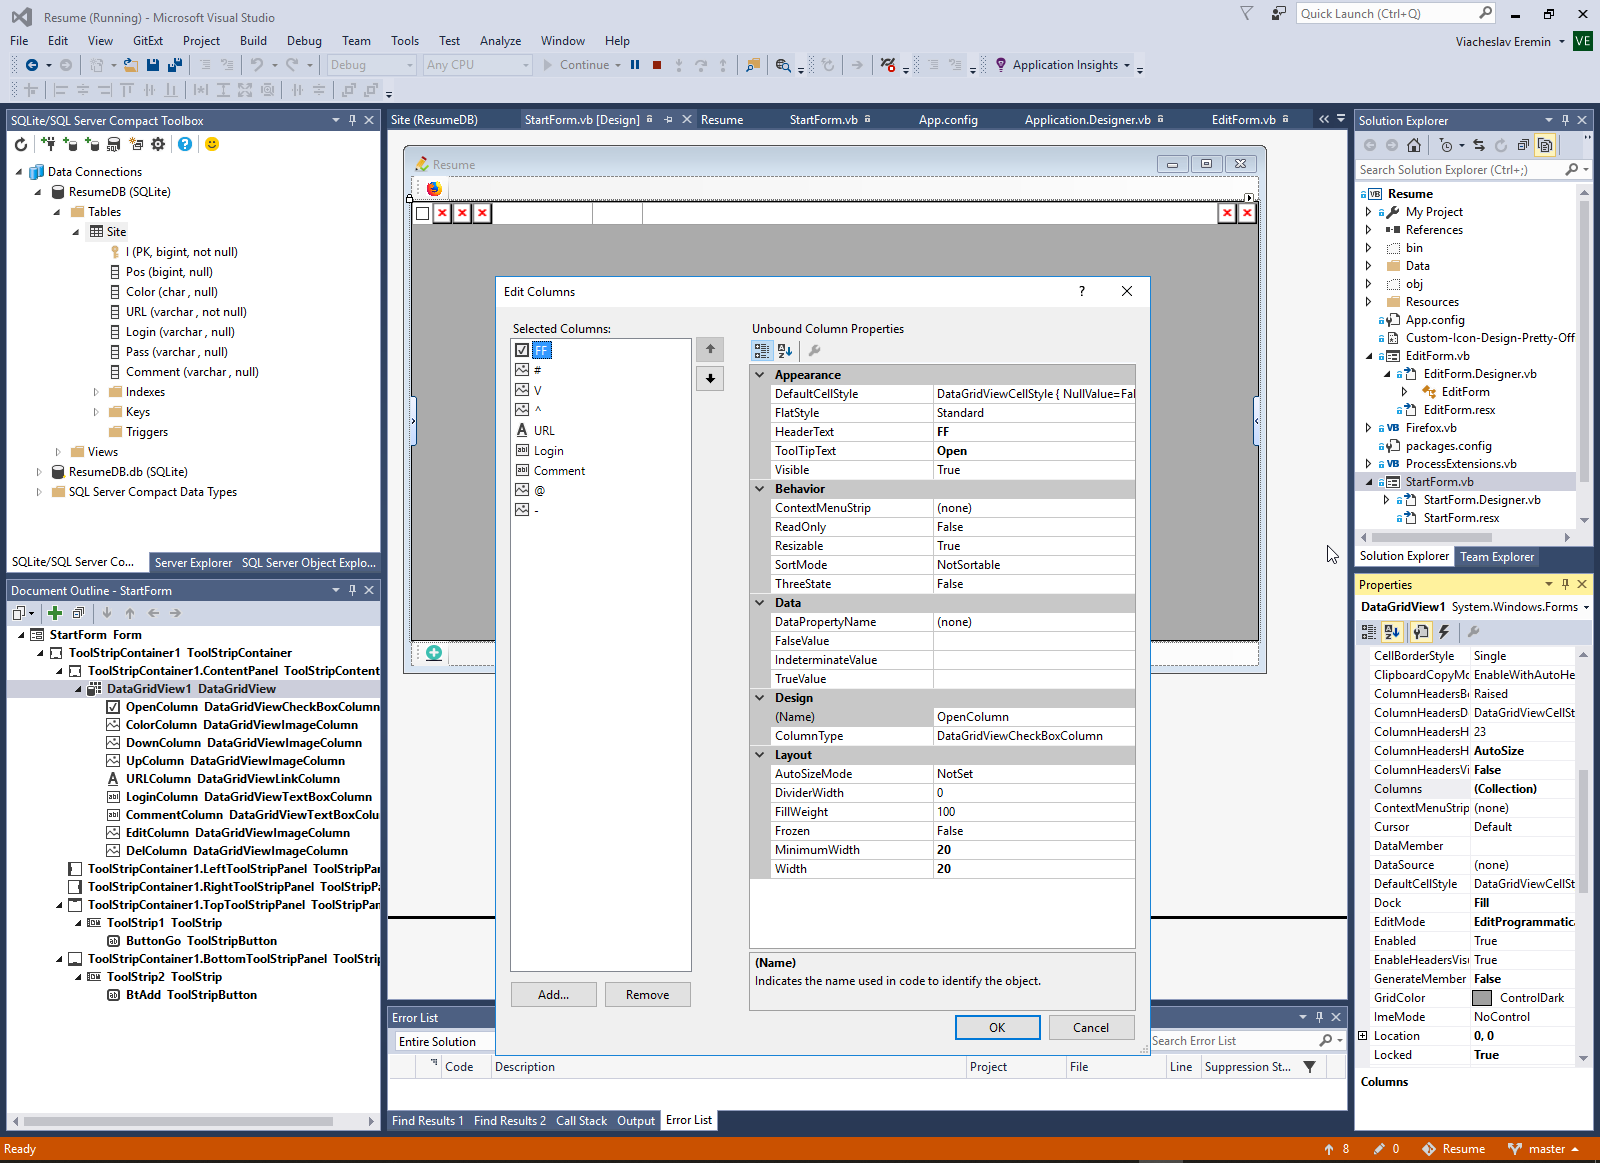1600x1163 pixels.
Task: Stop debugging with the red square icon
Action: 657,65
